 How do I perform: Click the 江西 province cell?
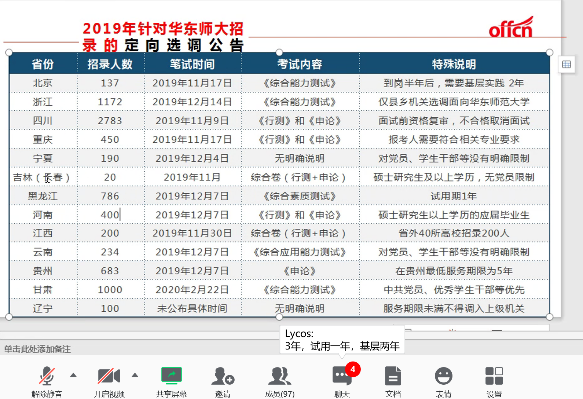(43, 233)
